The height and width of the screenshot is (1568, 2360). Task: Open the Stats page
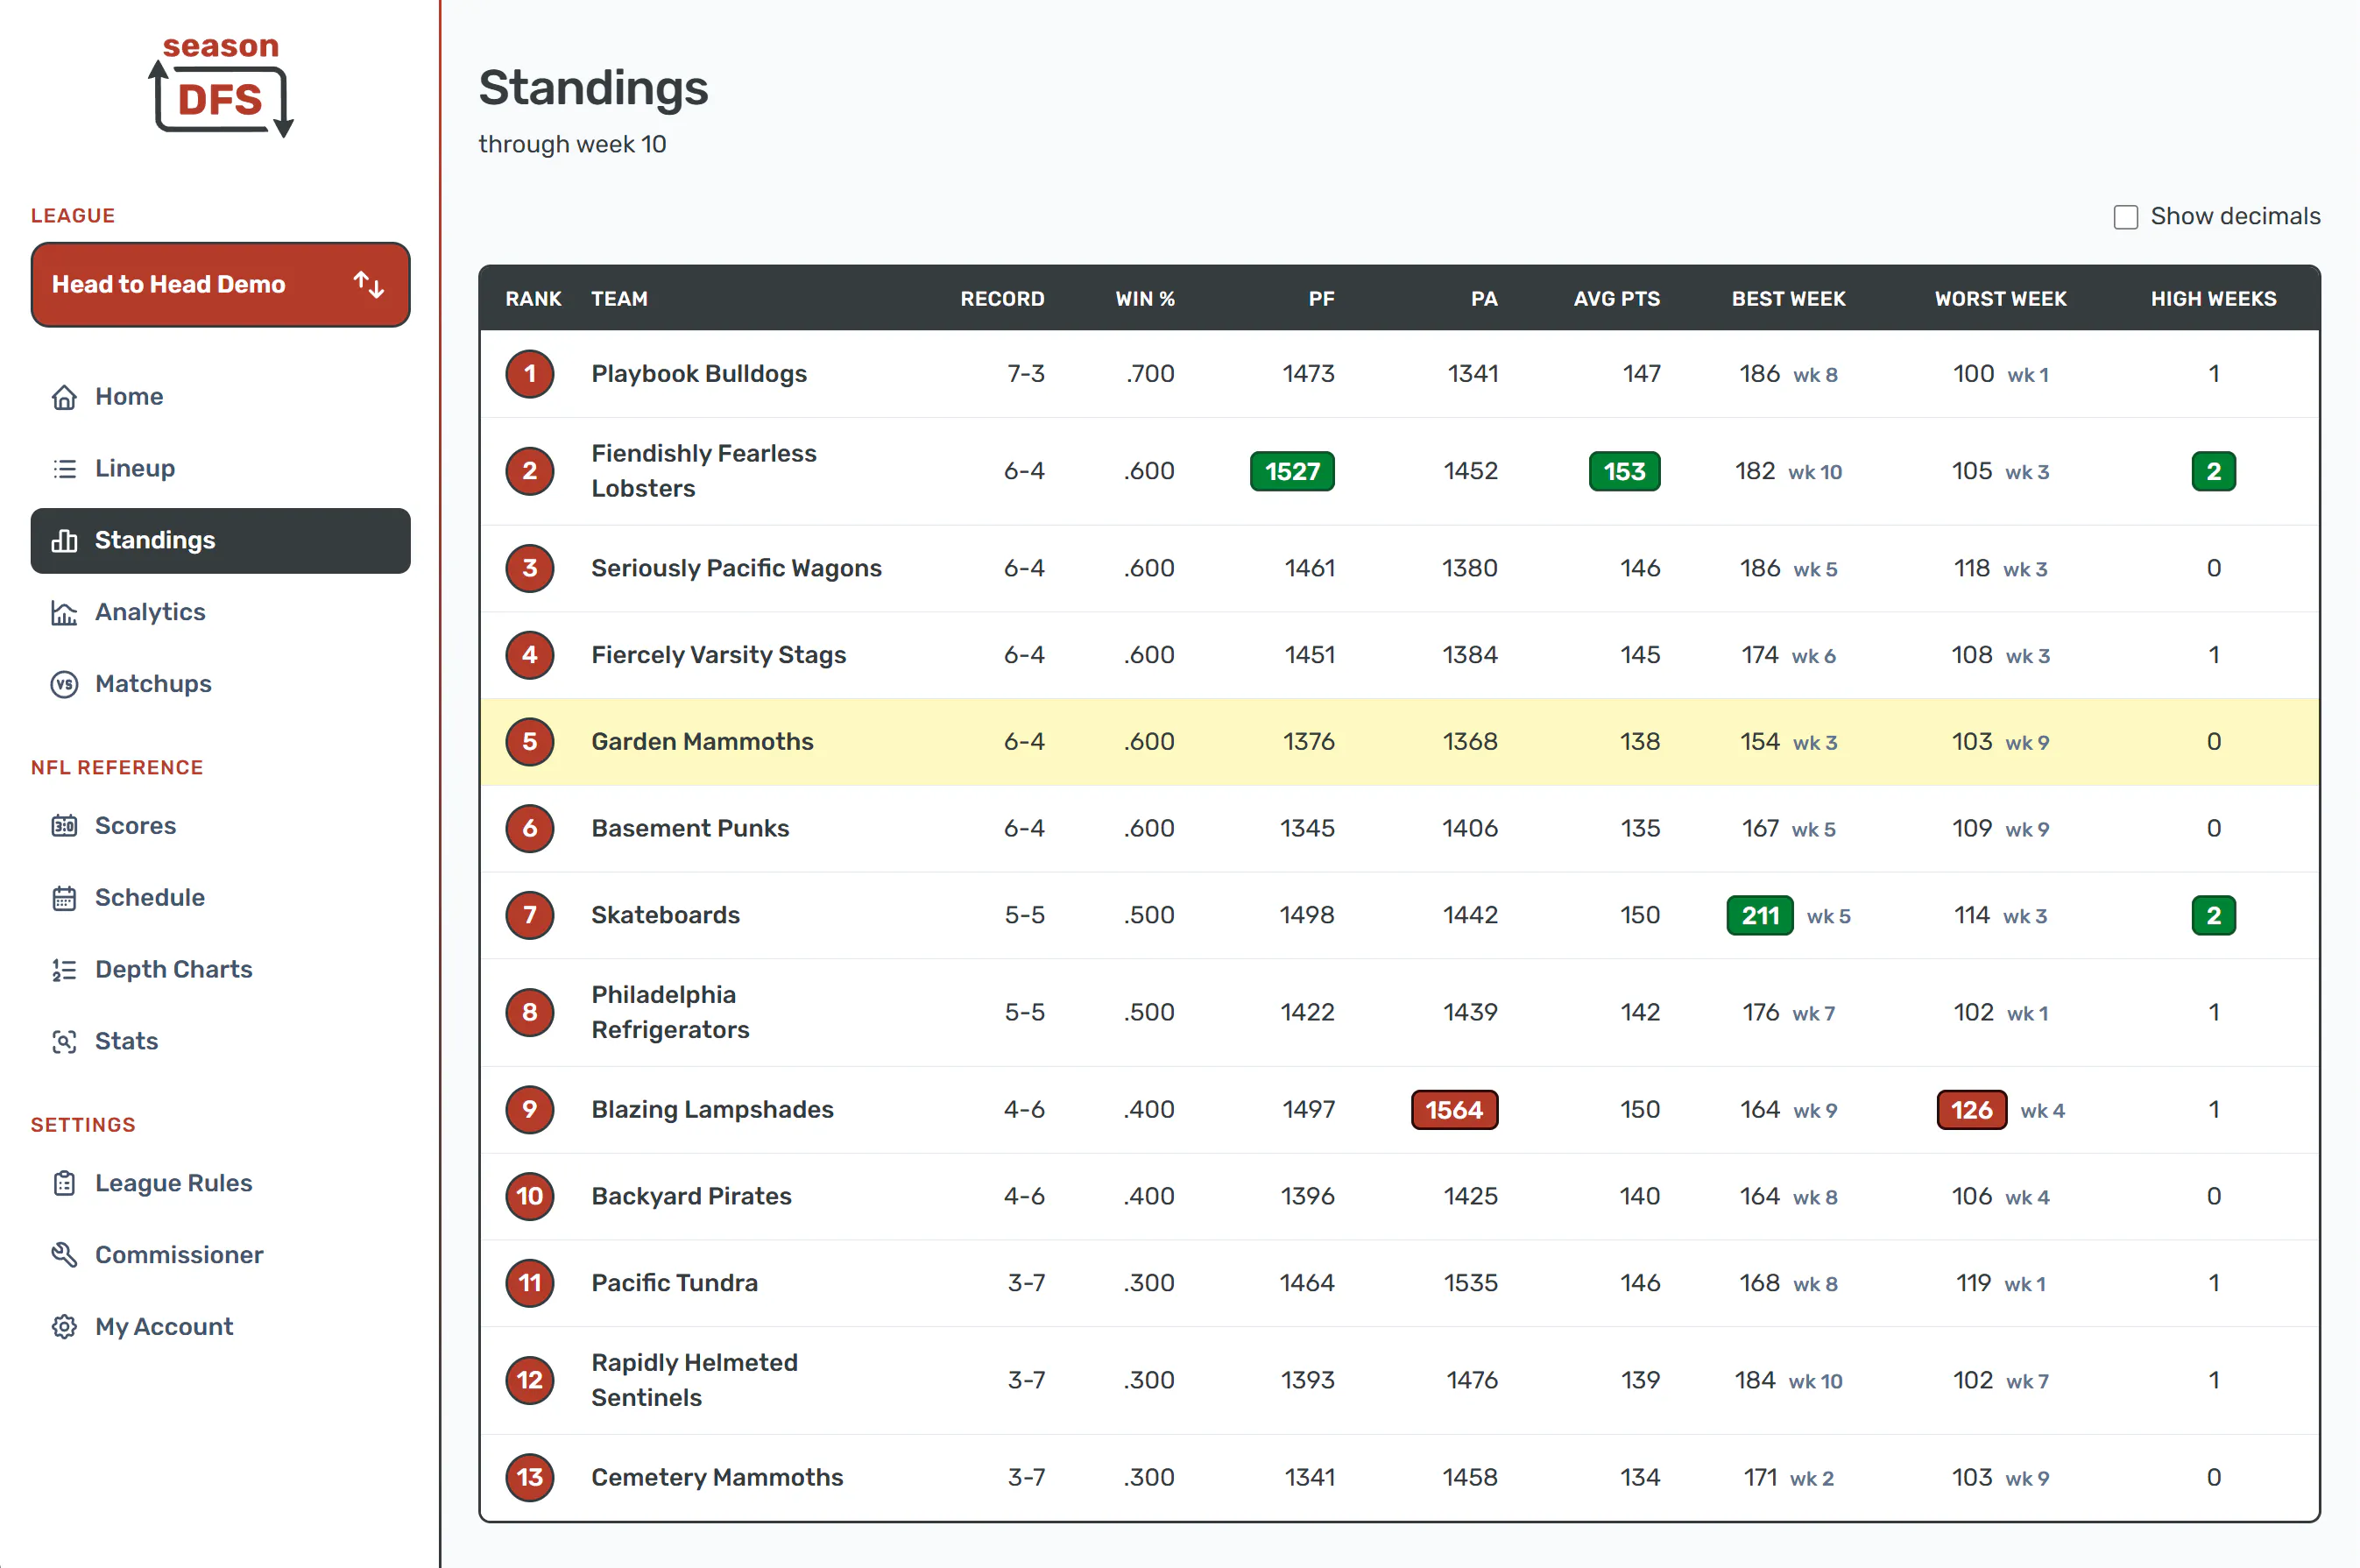click(x=220, y=1042)
